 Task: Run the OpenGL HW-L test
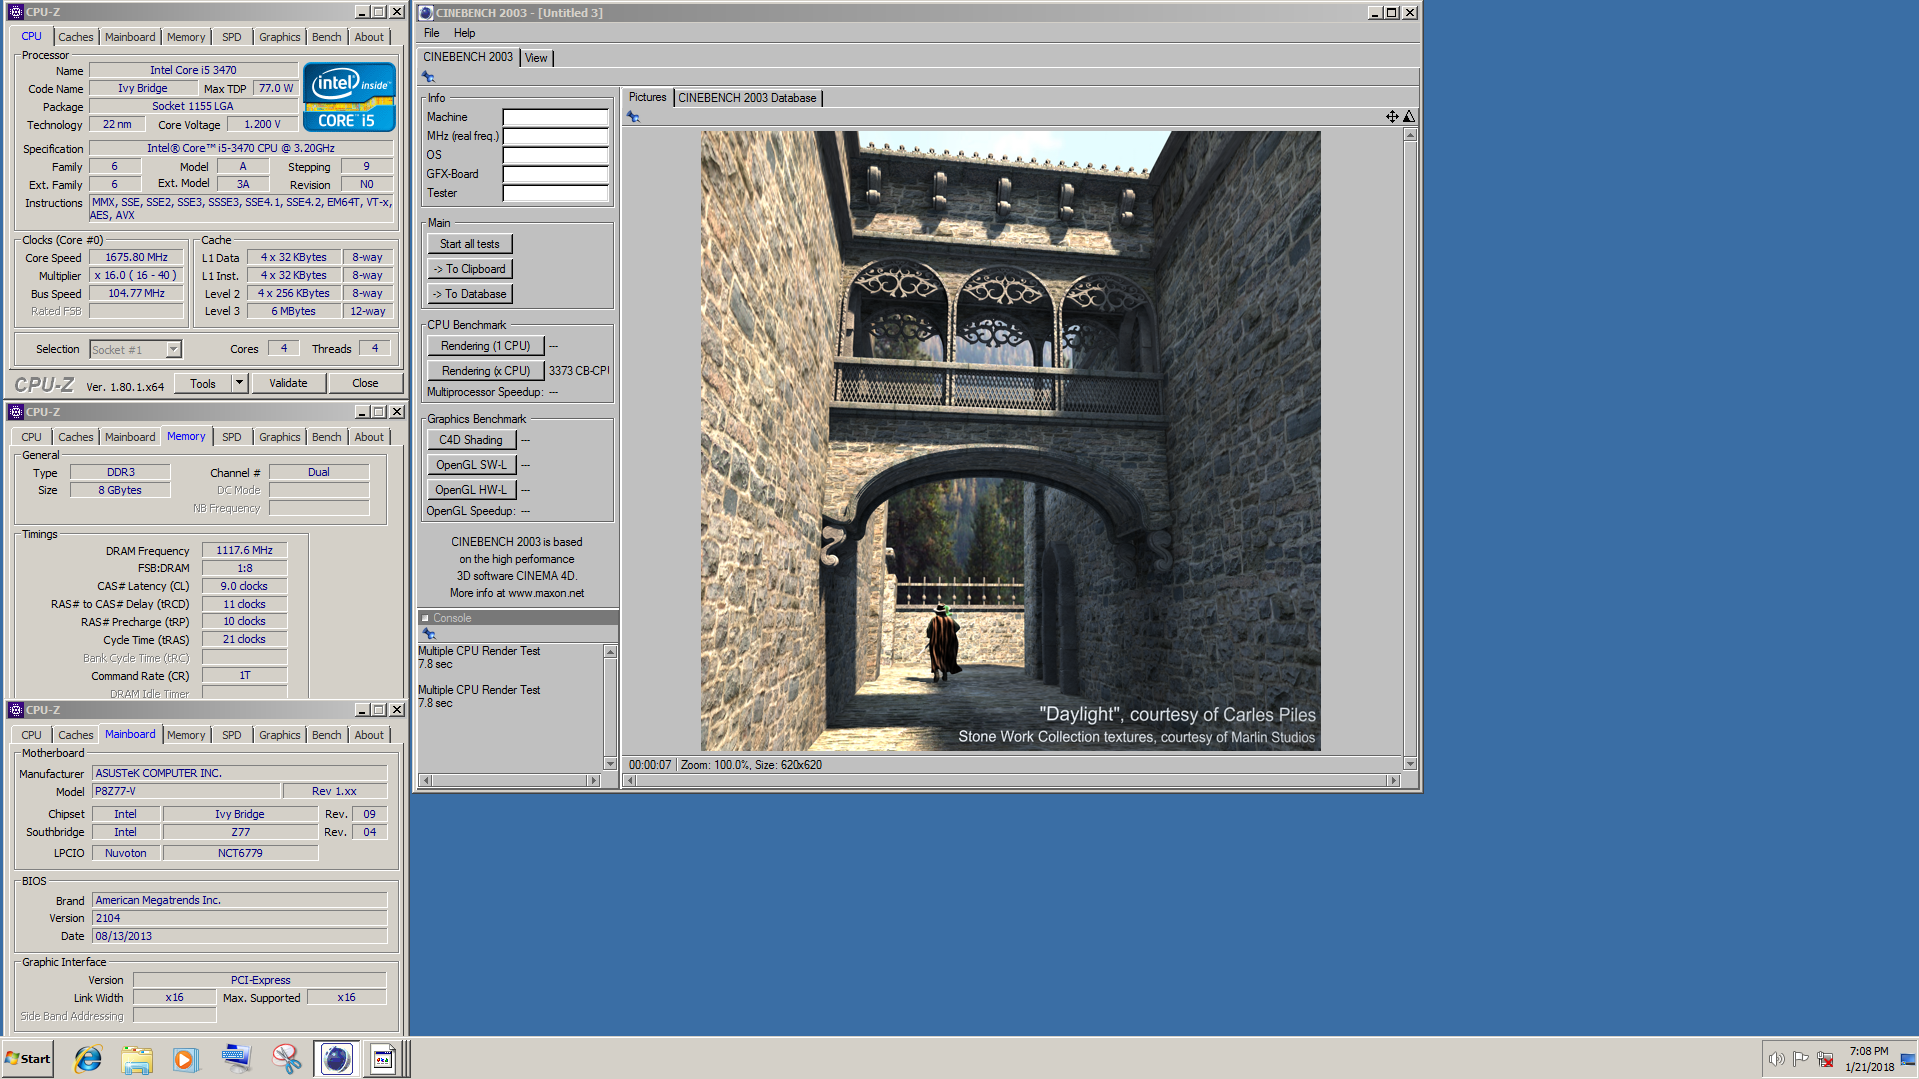470,490
